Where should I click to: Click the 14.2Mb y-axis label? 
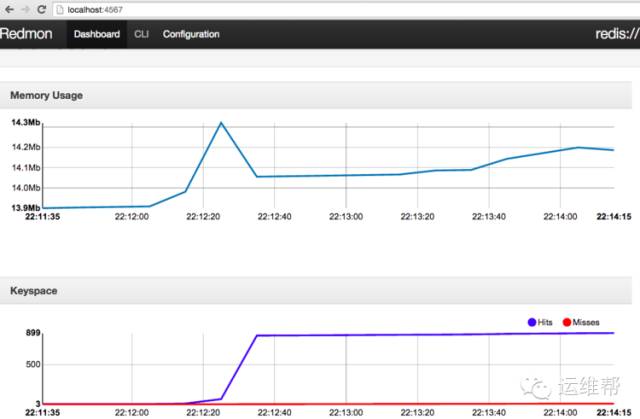(x=26, y=147)
